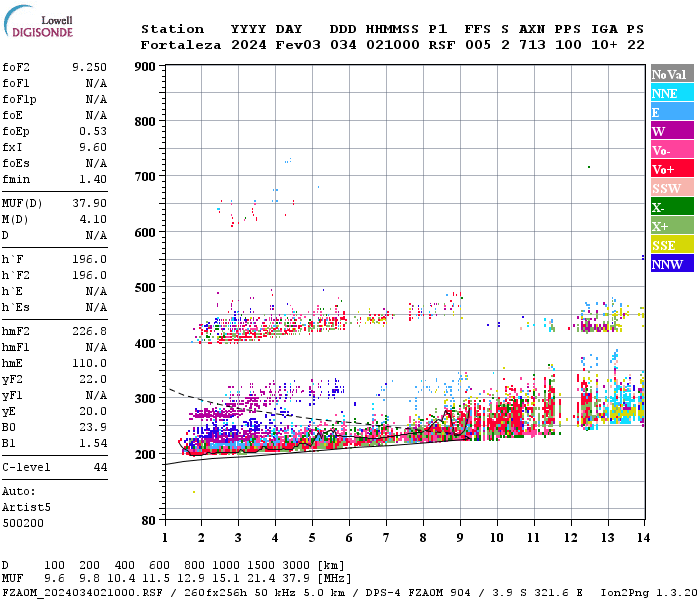Click the Lowell Digisonde logo

[38, 21]
